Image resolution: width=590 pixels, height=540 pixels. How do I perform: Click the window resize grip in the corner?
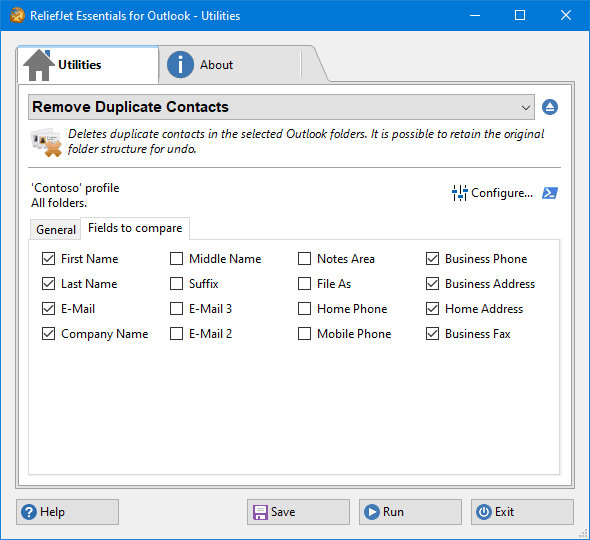point(583,533)
